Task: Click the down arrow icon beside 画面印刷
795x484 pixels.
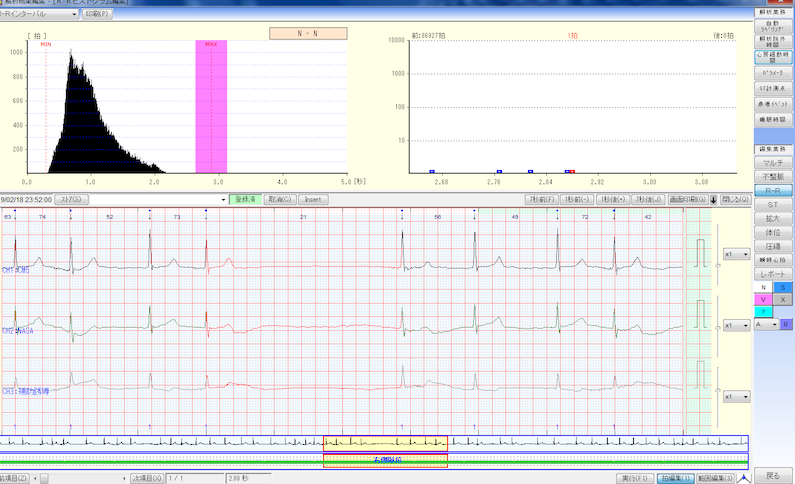Action: 714,200
